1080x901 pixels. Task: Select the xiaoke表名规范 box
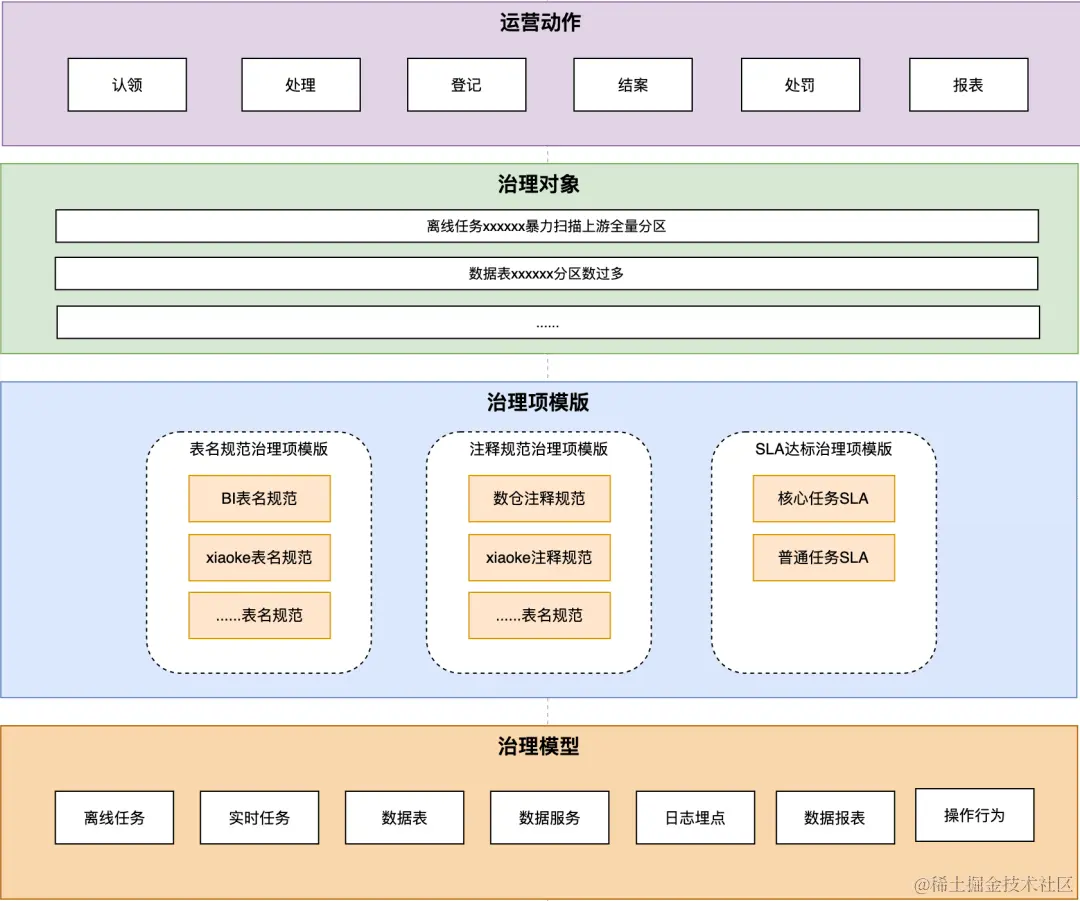tap(260, 557)
